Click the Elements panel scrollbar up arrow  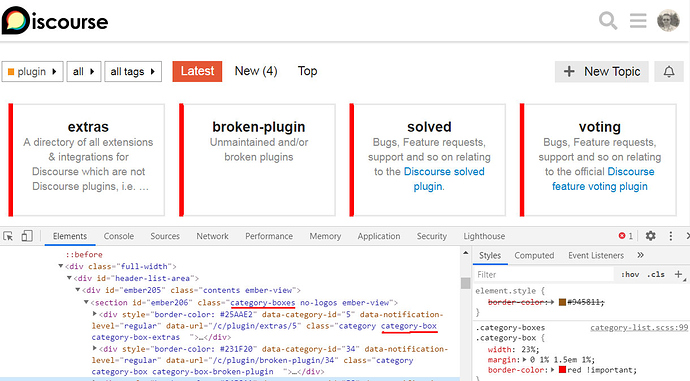466,253
